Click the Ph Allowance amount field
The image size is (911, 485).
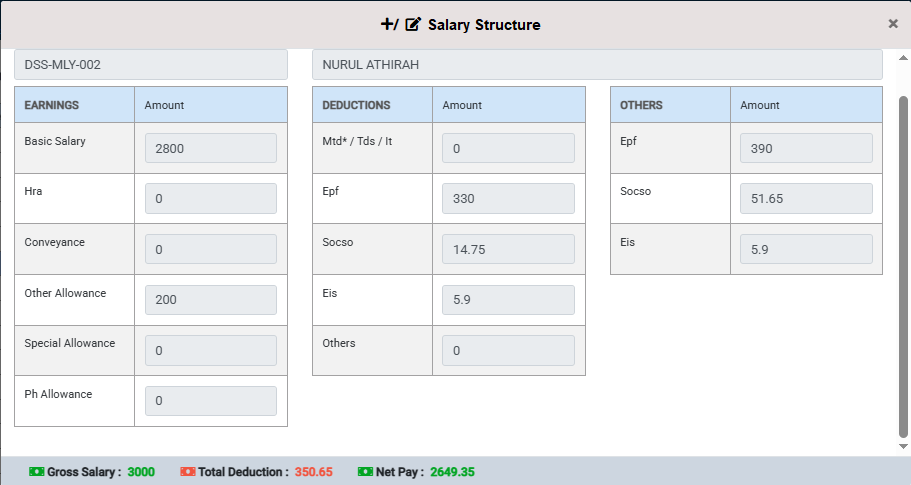210,401
